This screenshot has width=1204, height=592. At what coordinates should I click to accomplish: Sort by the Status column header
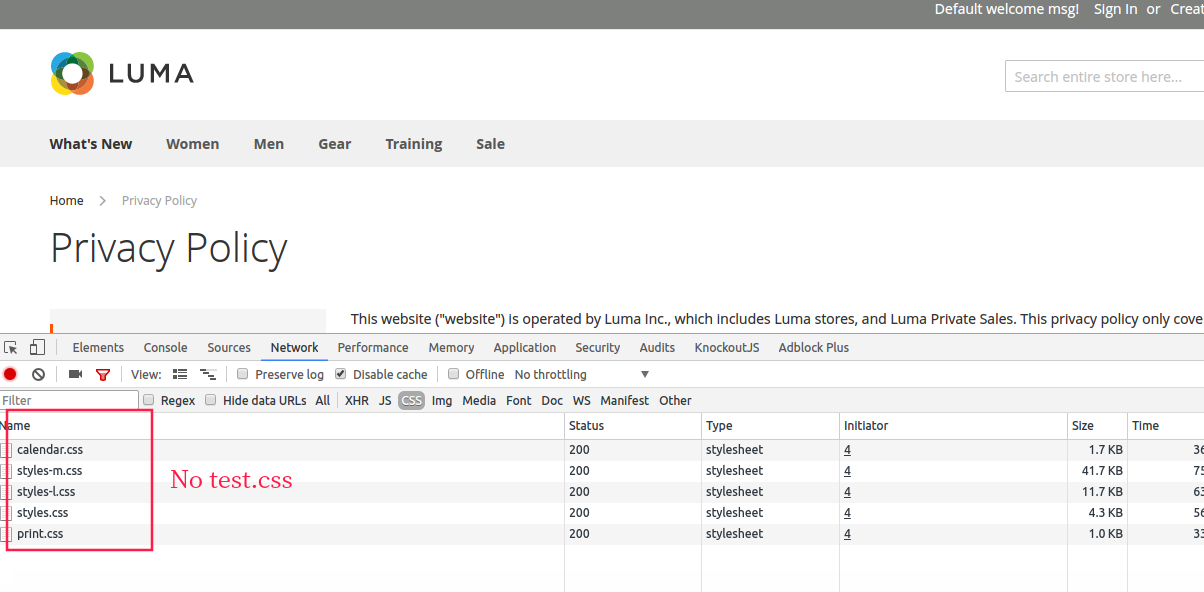(x=633, y=426)
